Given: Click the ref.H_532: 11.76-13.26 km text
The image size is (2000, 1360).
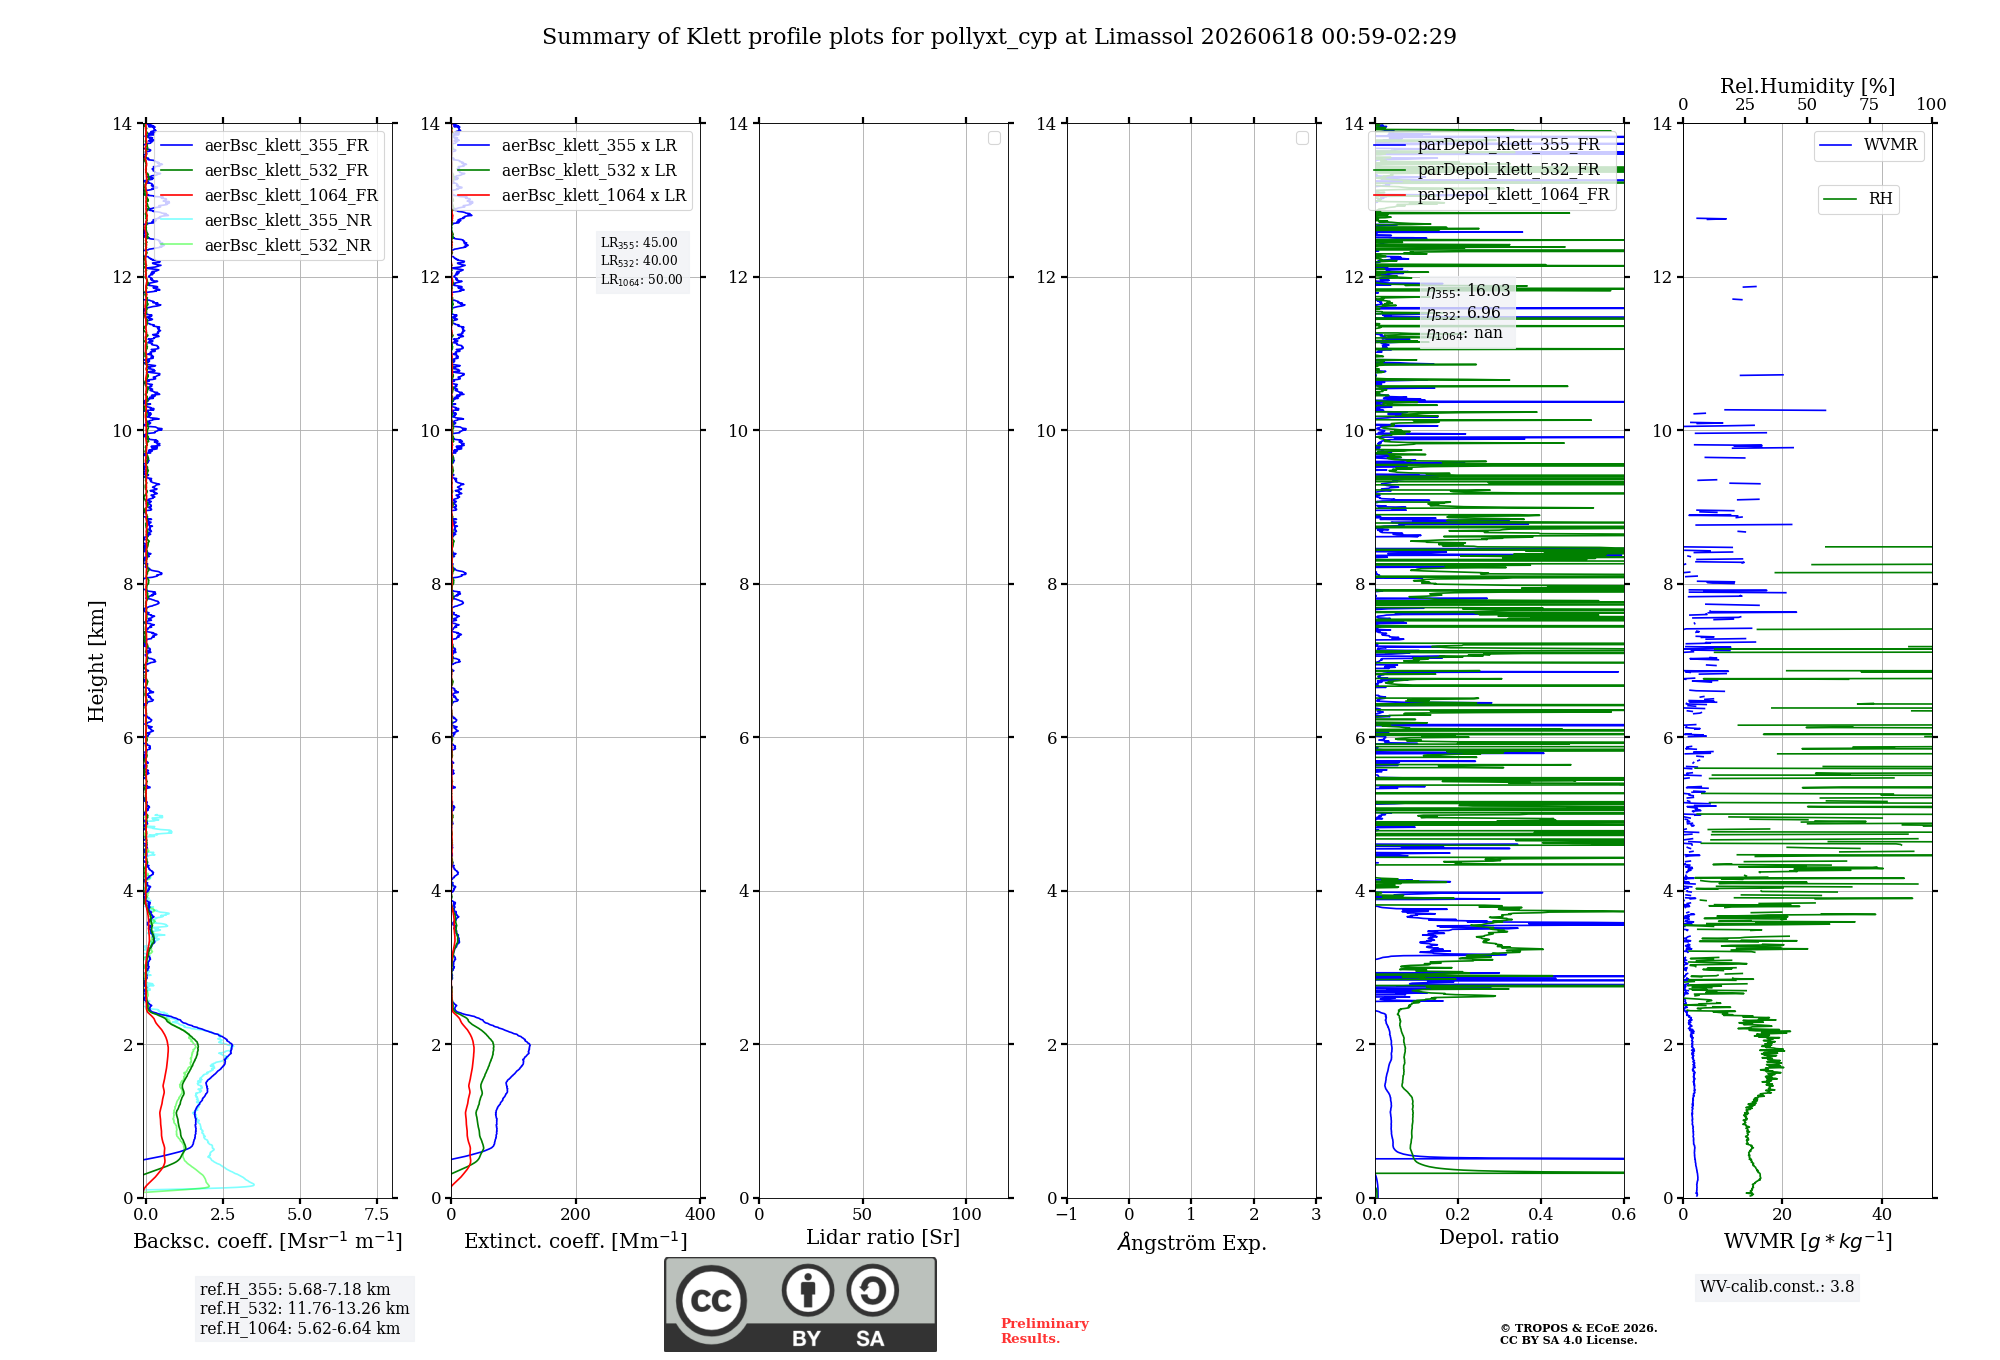Looking at the screenshot, I should point(305,1309).
